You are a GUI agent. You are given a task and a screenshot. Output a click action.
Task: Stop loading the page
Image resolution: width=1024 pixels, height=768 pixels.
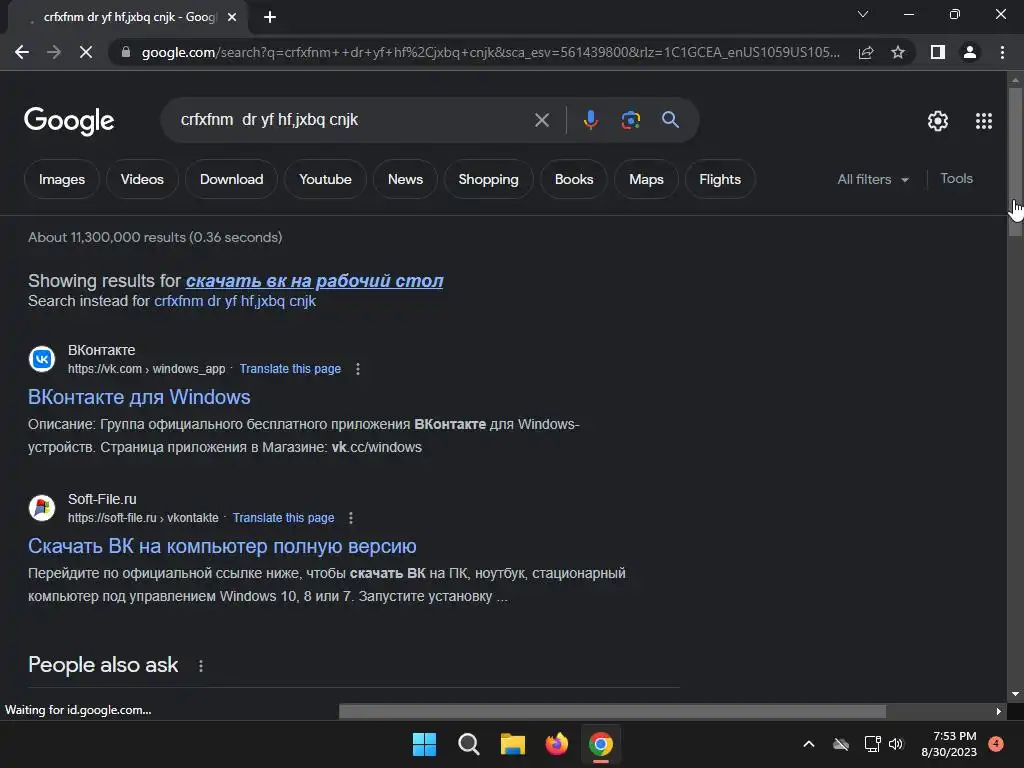pos(86,52)
